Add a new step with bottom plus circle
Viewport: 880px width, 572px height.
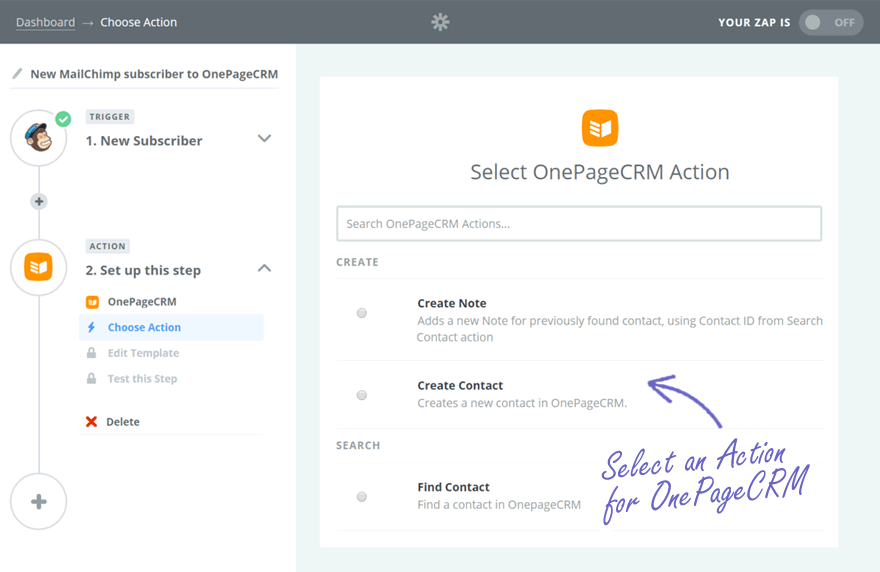click(38, 501)
